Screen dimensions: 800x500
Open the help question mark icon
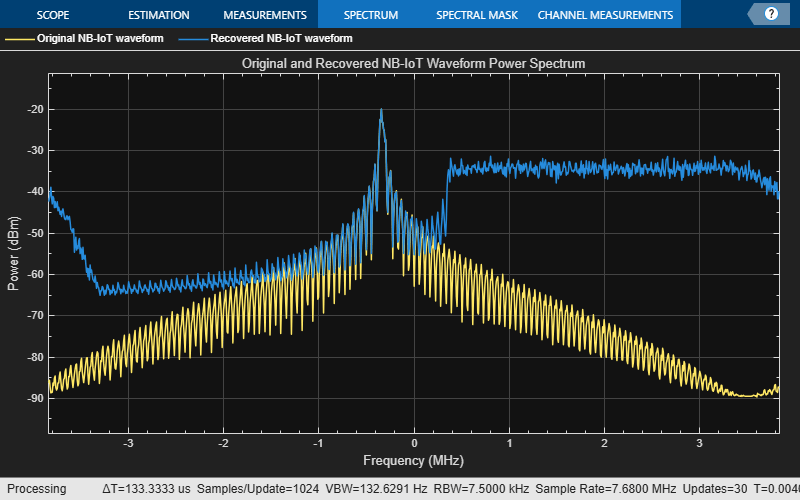coord(771,15)
